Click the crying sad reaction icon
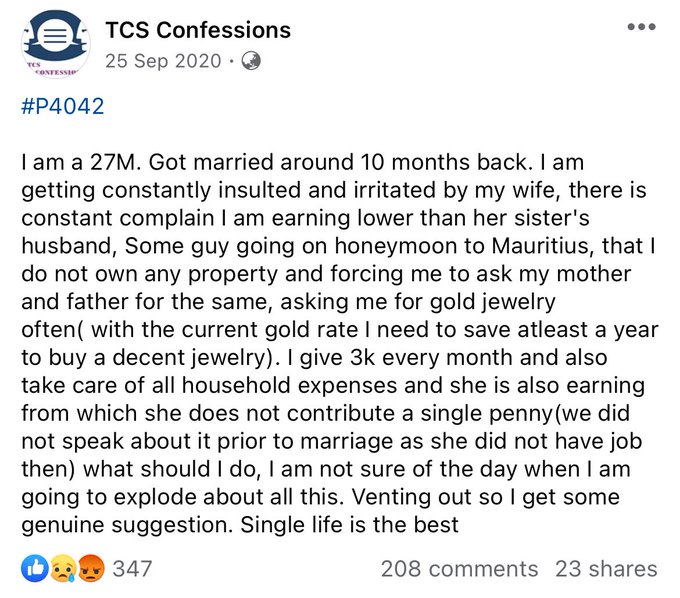Screen dimensions: 680x598 (x=63, y=569)
